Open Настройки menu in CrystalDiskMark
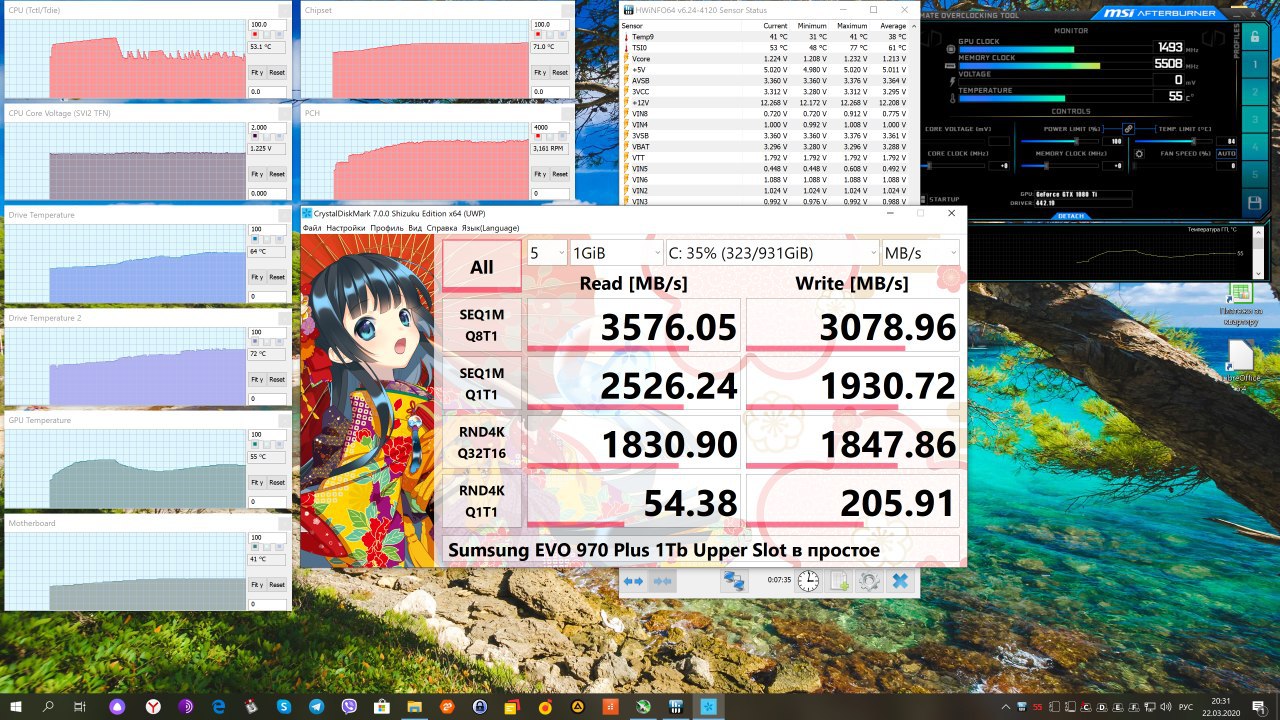Viewport: 1280px width, 720px height. pos(346,228)
